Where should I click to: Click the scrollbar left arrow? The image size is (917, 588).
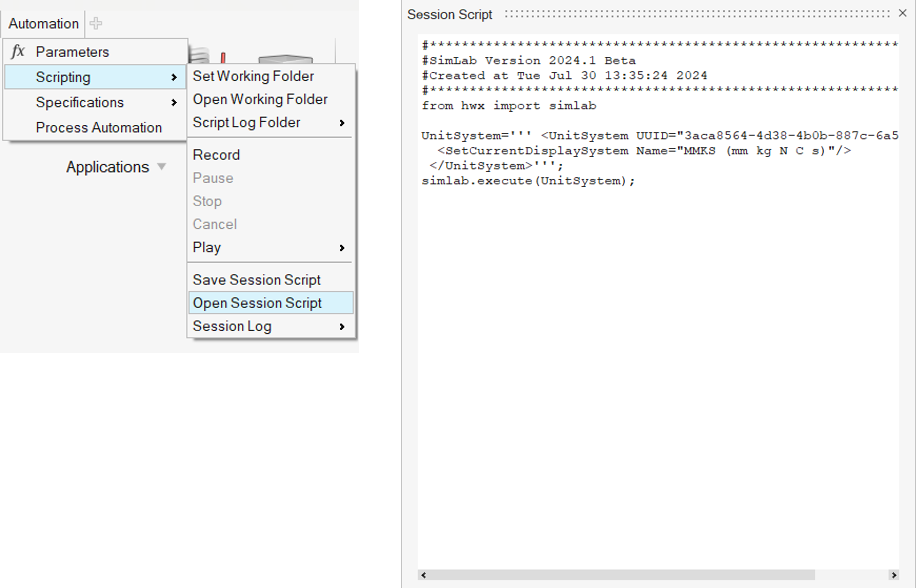pos(423,575)
